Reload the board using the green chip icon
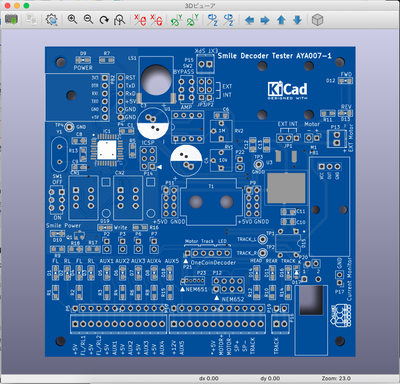 pos(11,20)
